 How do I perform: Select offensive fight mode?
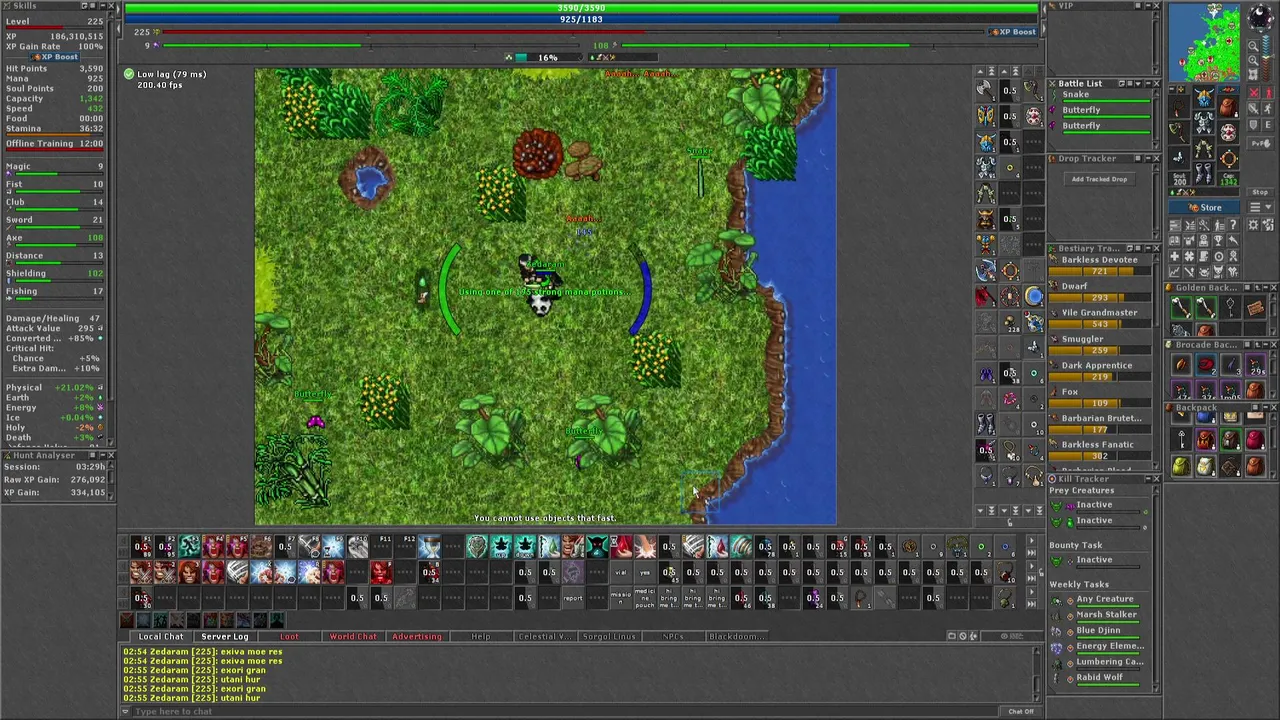1254,92
